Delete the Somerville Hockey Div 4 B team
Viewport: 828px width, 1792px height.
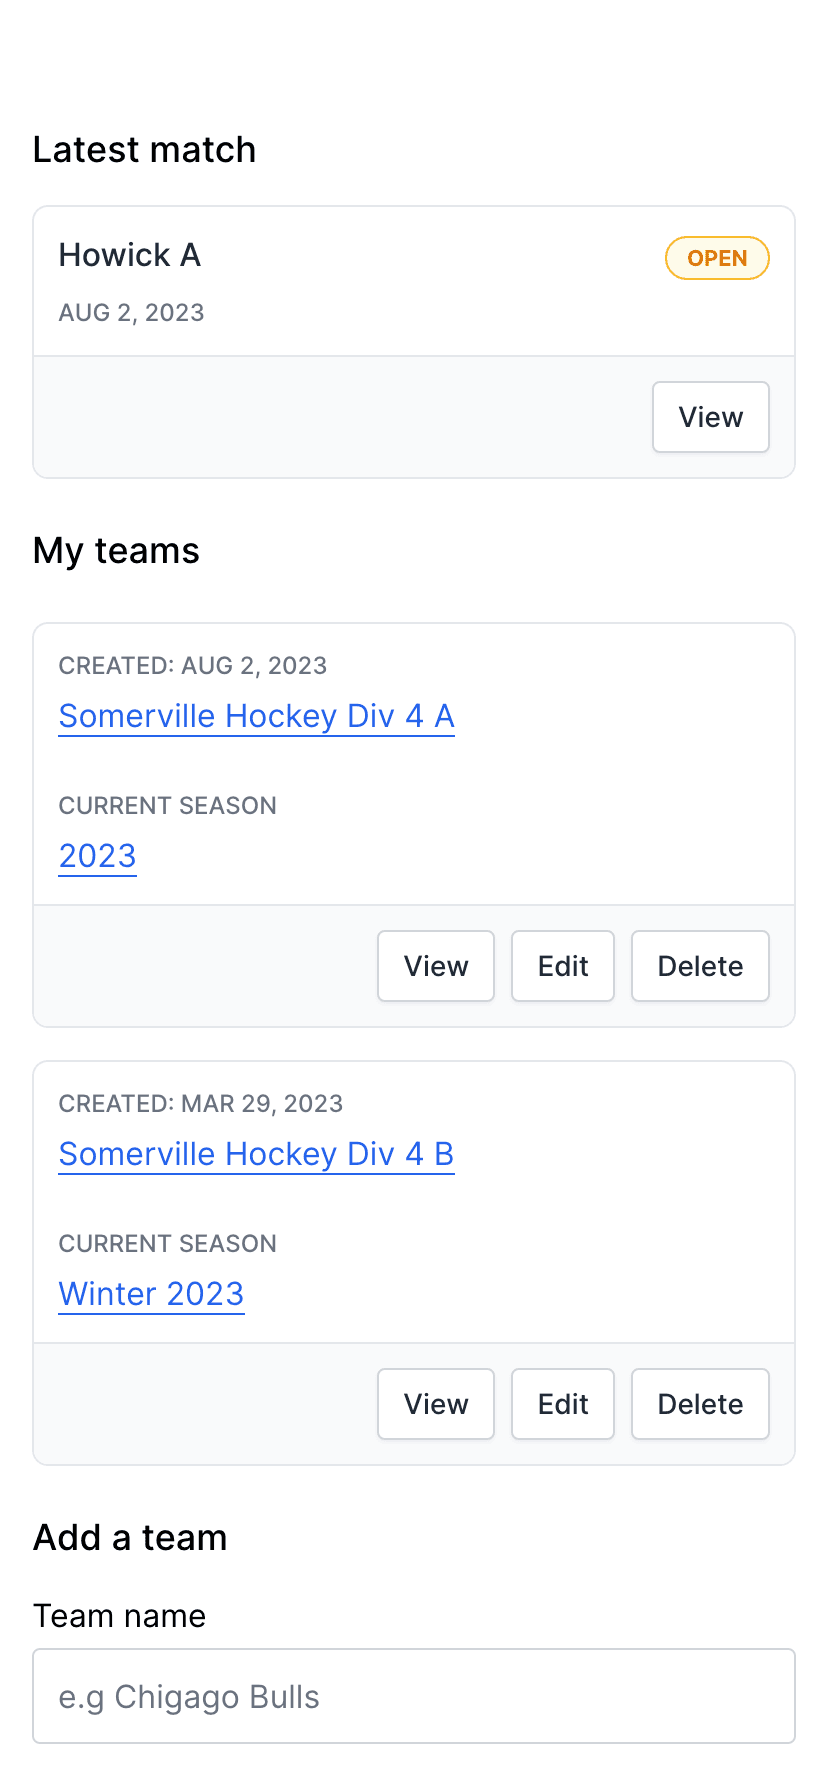click(x=700, y=1404)
